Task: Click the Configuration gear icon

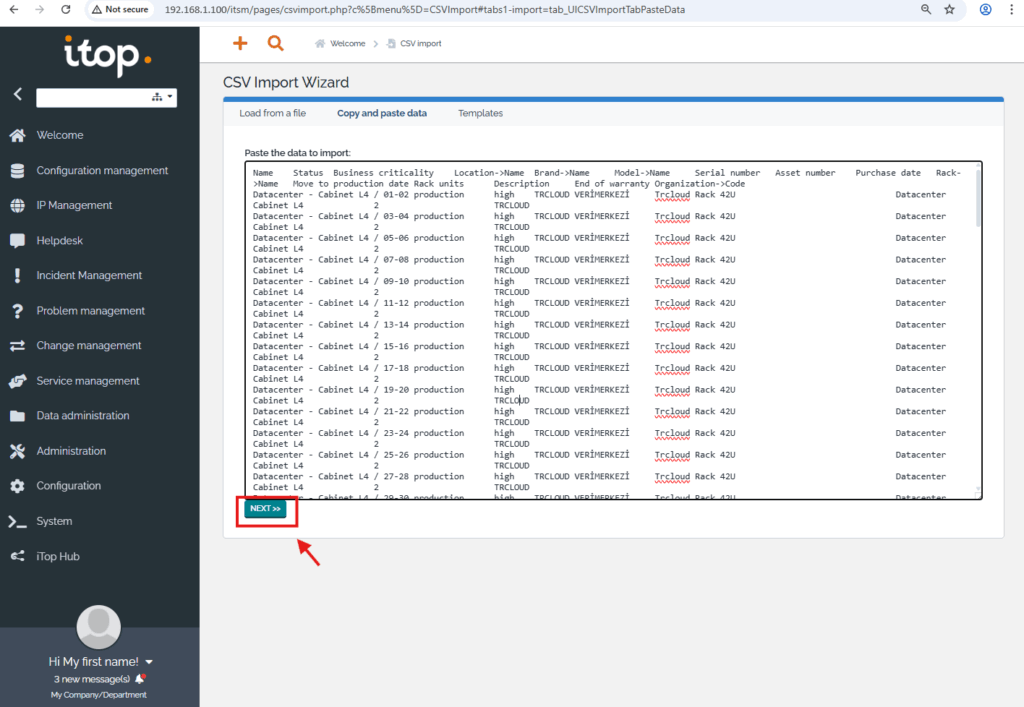Action: pyautogui.click(x=17, y=486)
